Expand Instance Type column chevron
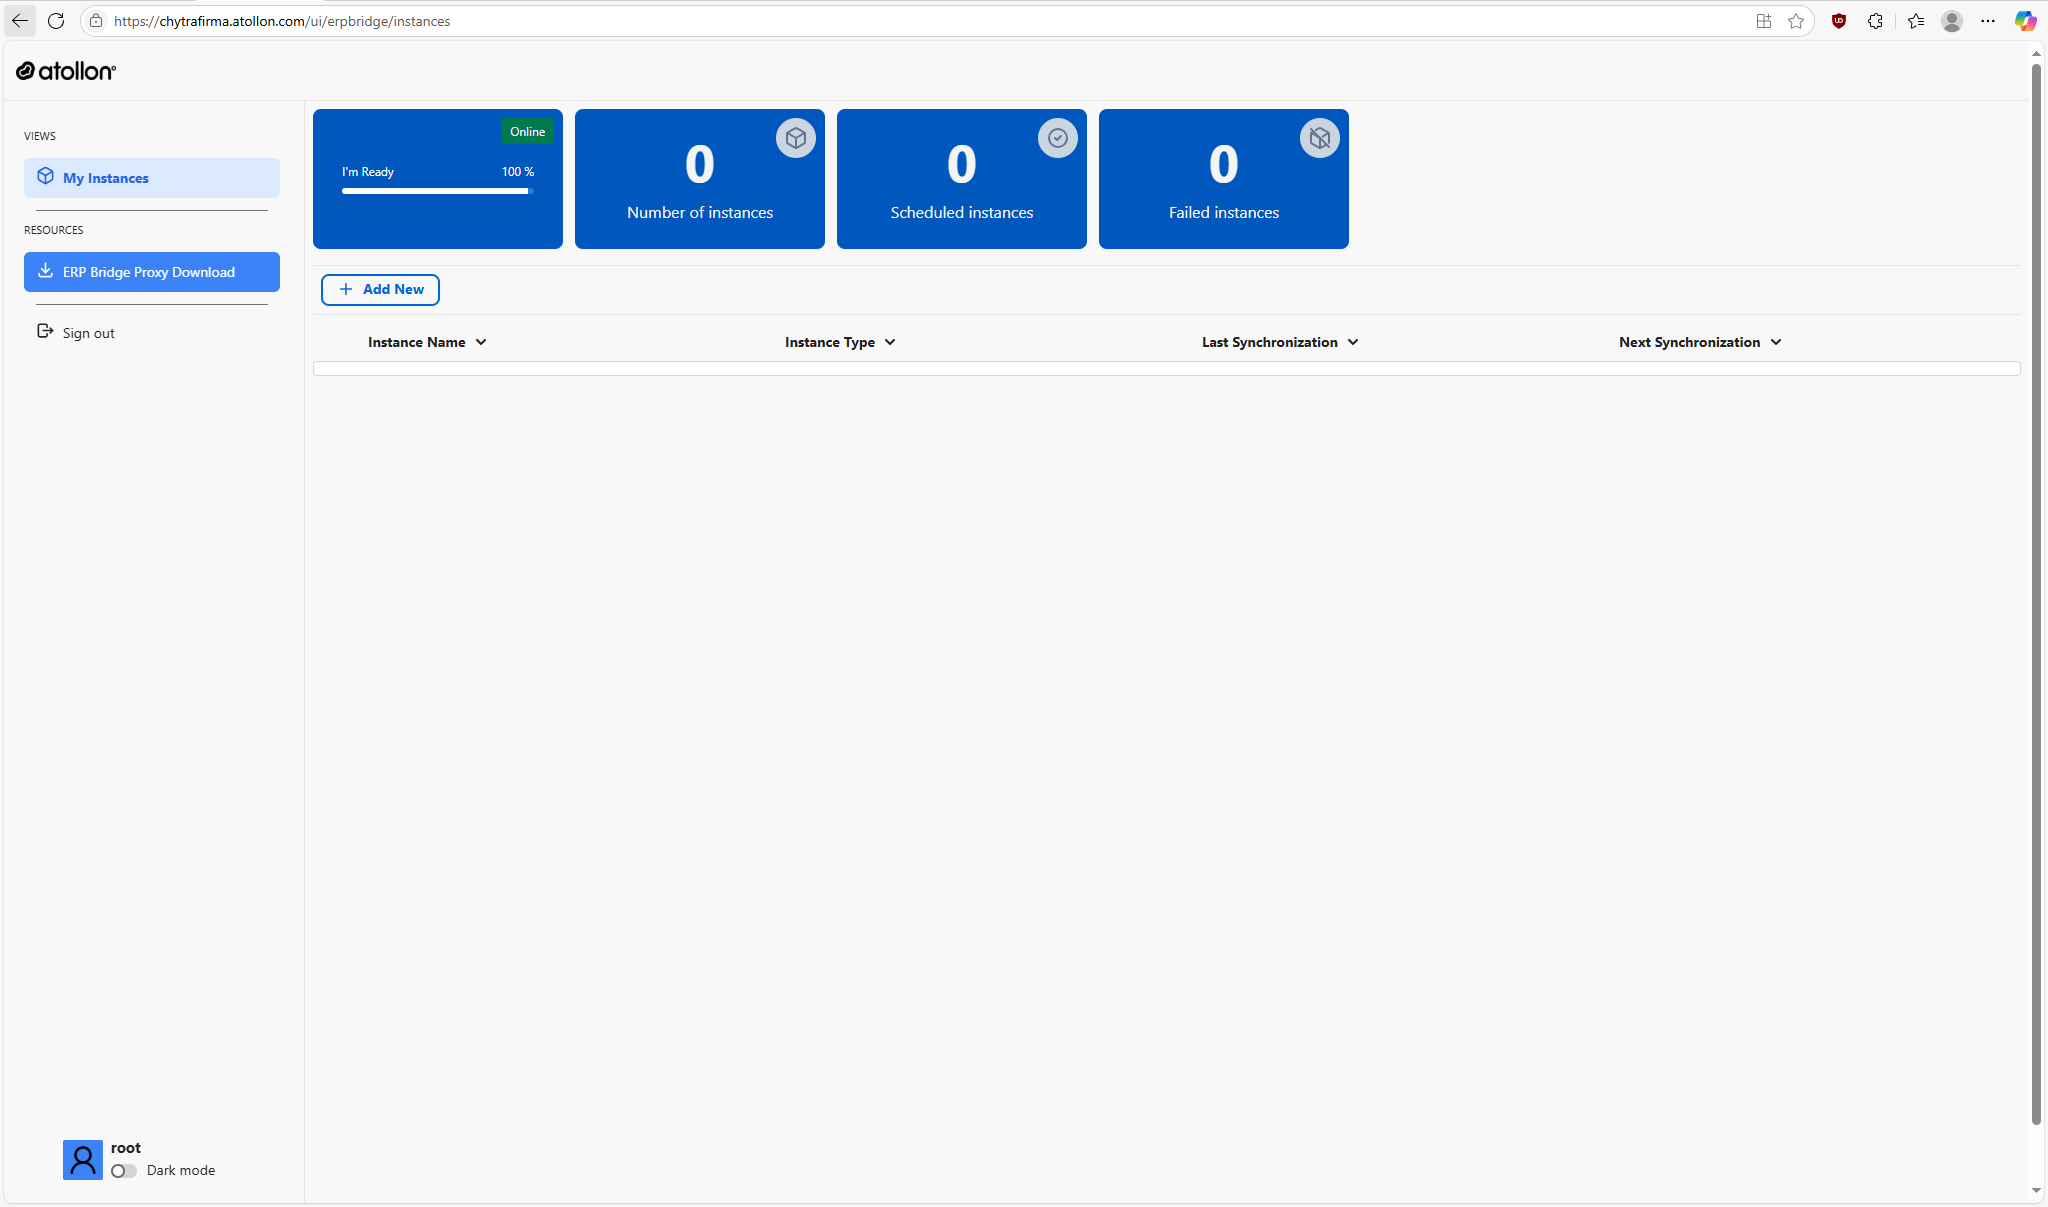Image resolution: width=2048 pixels, height=1207 pixels. tap(890, 342)
